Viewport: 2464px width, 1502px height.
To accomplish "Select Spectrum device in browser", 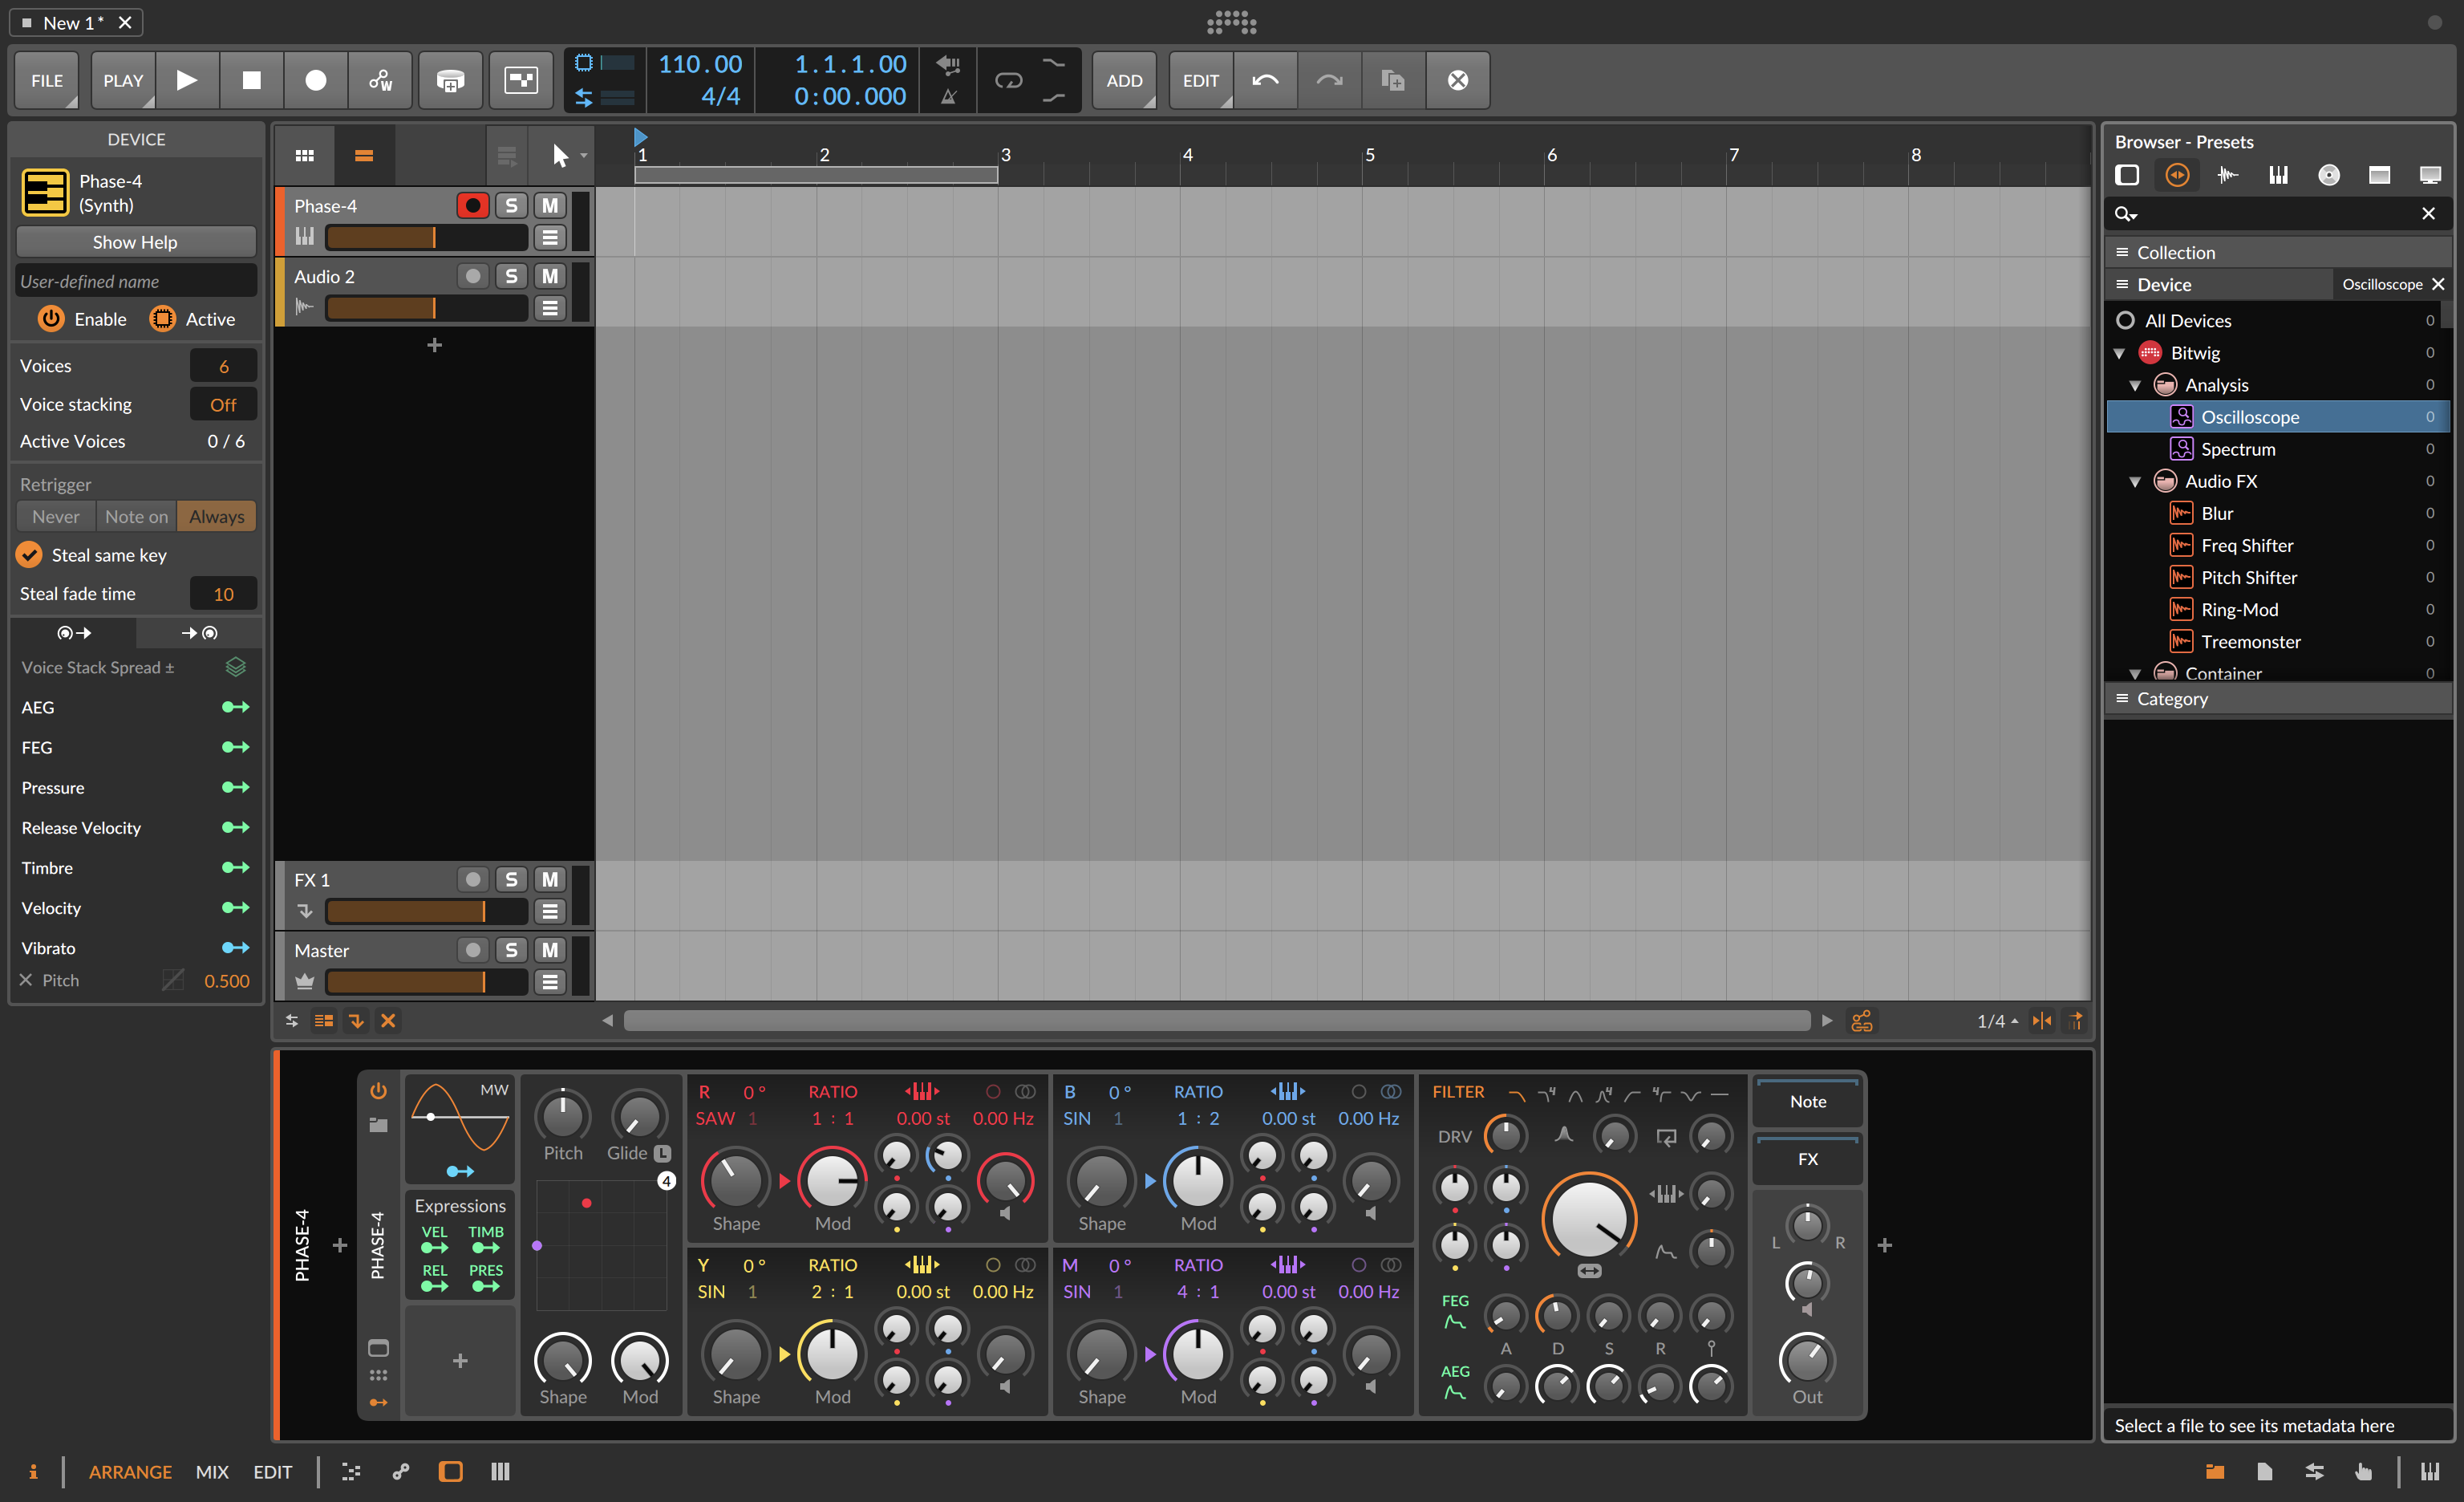I will click(x=2237, y=449).
